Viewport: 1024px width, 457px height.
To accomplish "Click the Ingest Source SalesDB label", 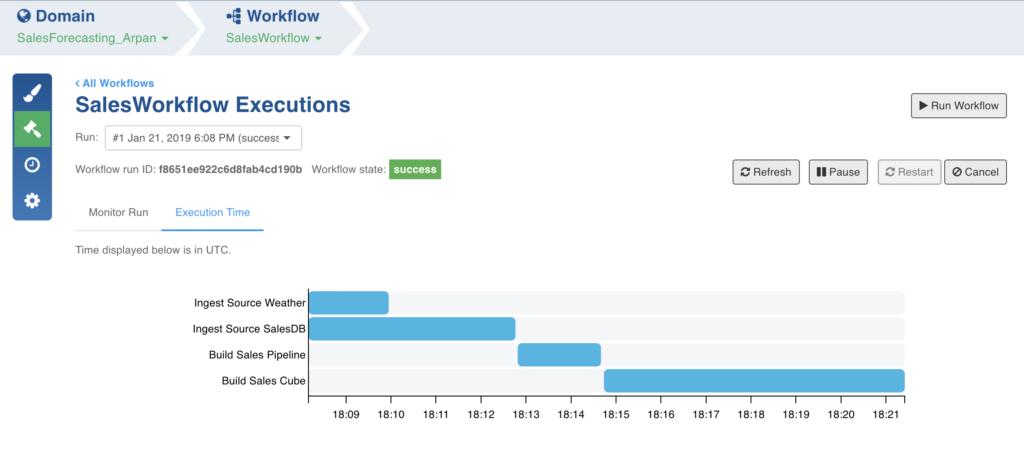I will point(249,328).
